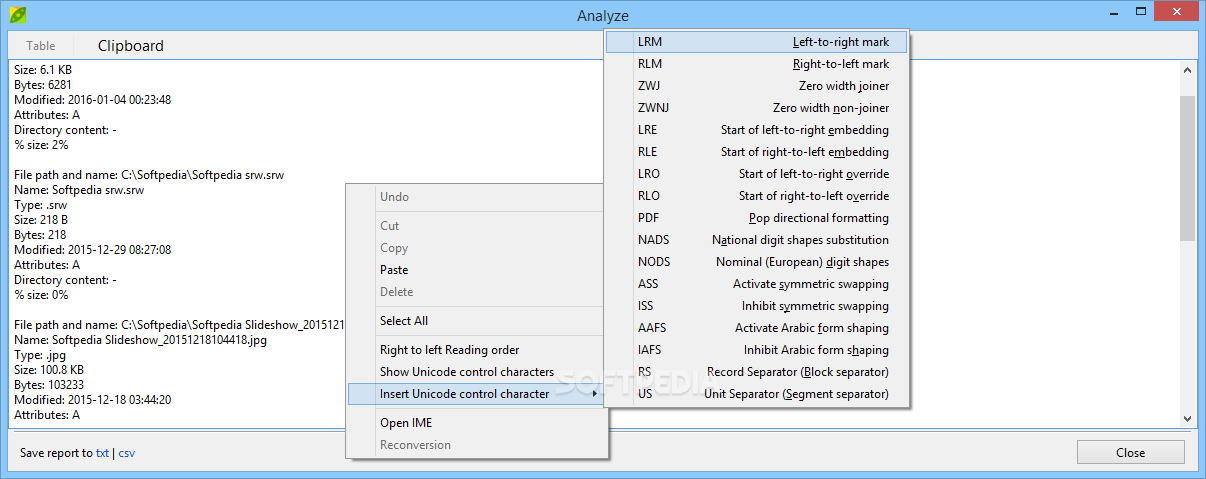The width and height of the screenshot is (1206, 479).
Task: Select Open IME menu entry
Action: [477, 423]
